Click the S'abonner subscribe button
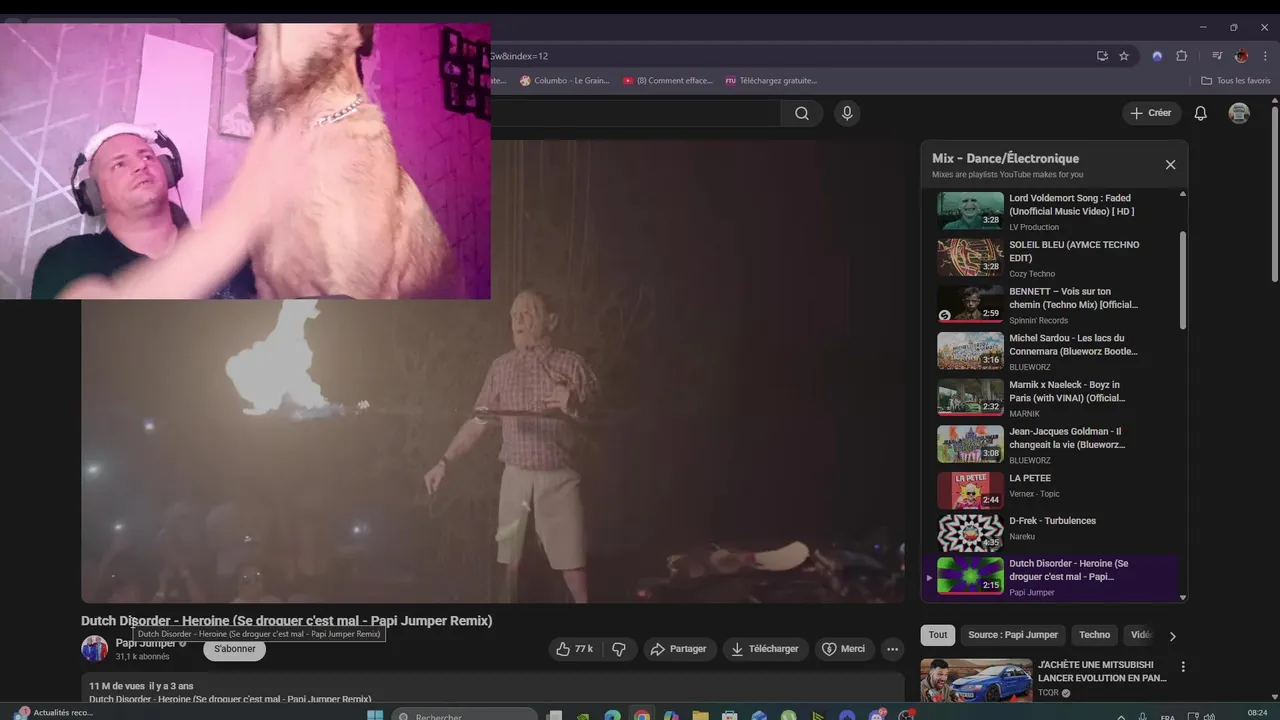The width and height of the screenshot is (1280, 720). (235, 649)
